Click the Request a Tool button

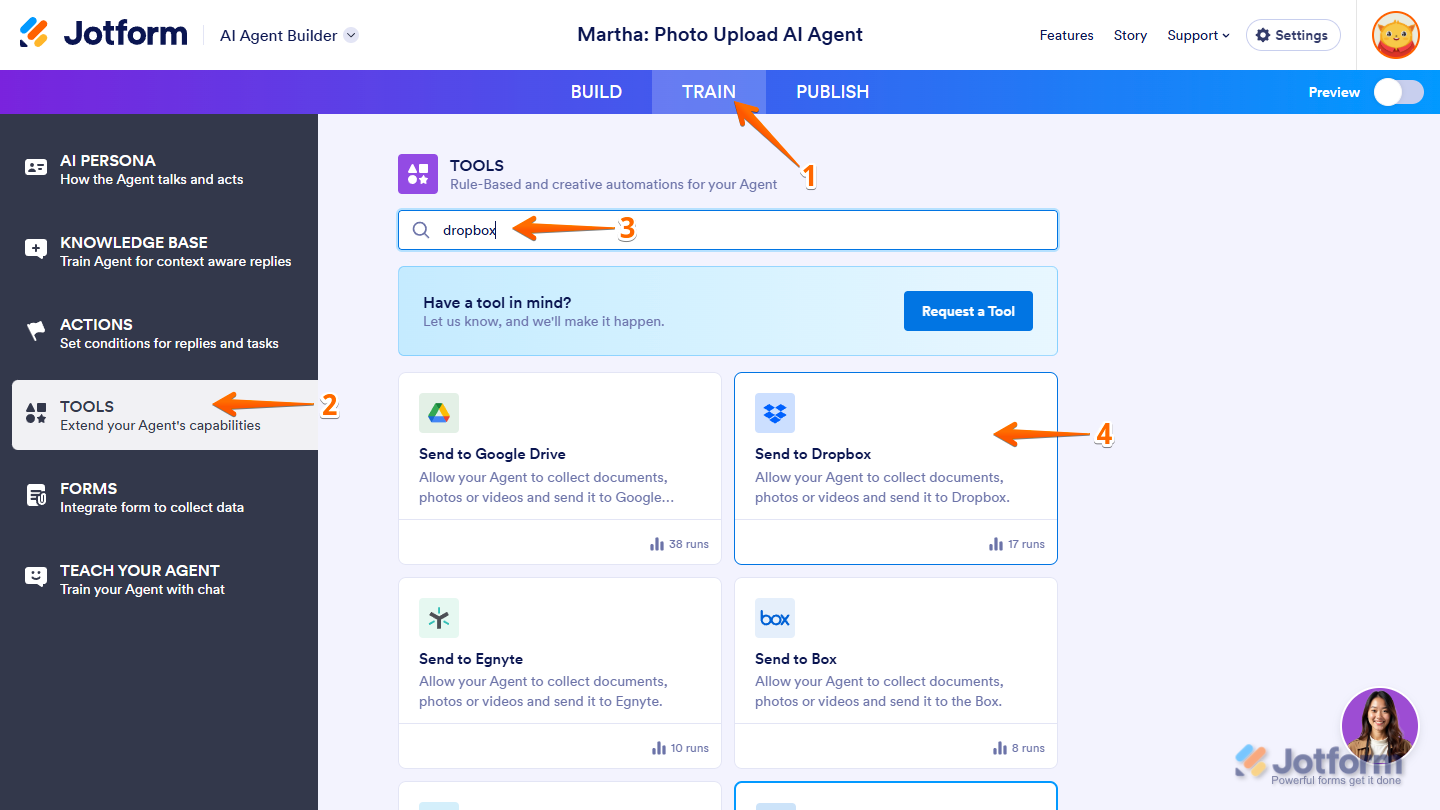click(968, 311)
